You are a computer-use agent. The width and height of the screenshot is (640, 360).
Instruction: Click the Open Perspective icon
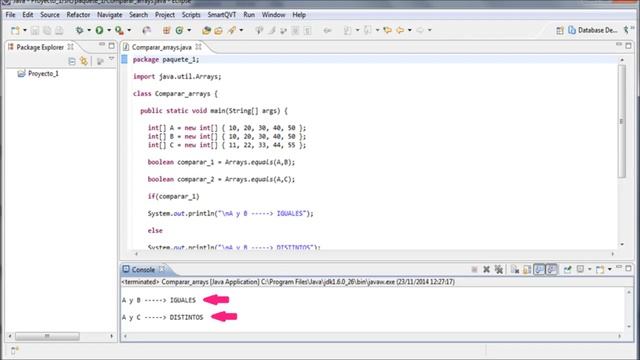560,30
